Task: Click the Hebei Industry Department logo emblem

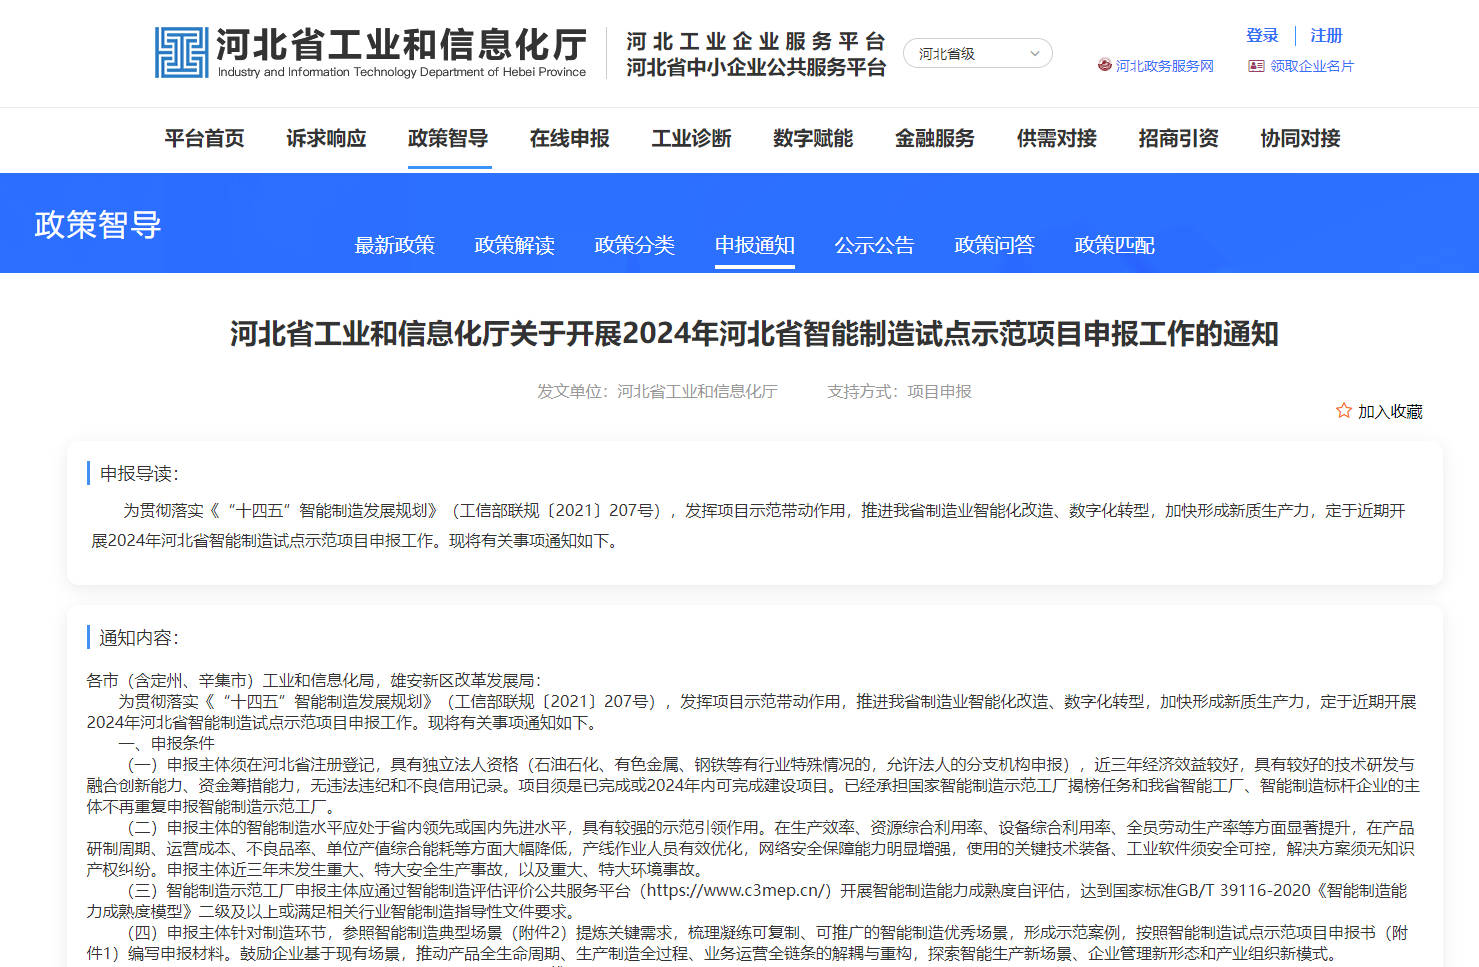Action: point(181,52)
